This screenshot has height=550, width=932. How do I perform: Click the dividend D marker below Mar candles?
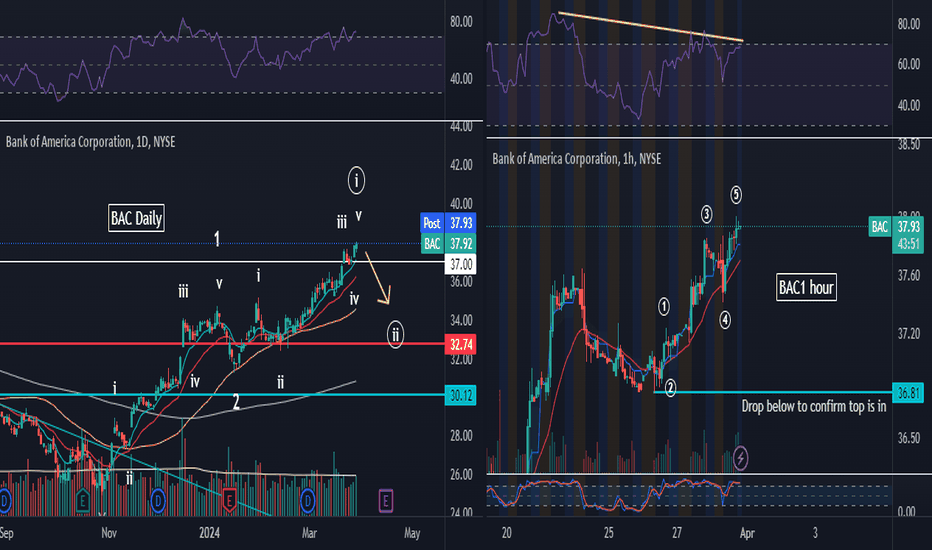(307, 501)
